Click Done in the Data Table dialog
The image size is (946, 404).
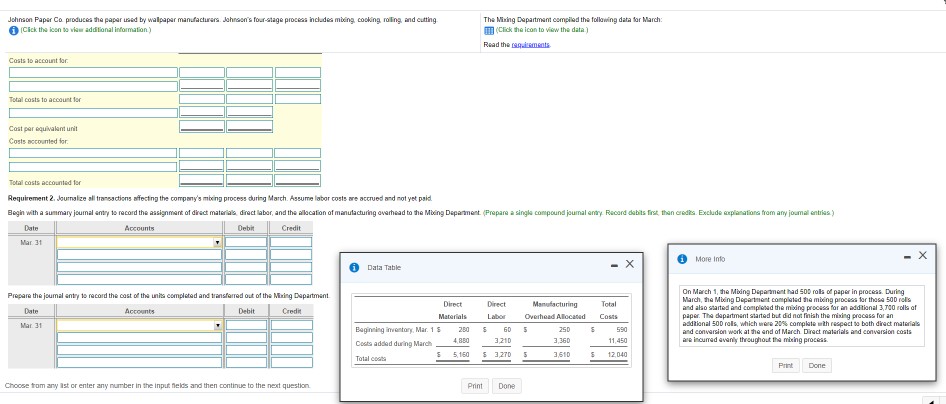pos(507,386)
